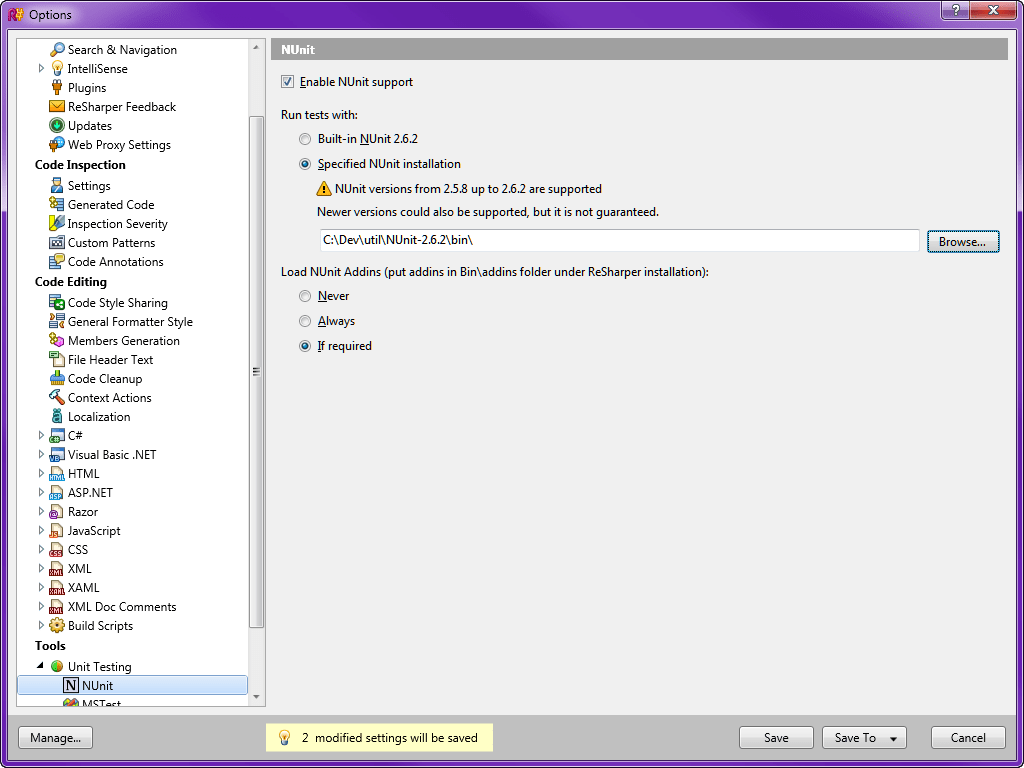Click the Save button
The height and width of the screenshot is (768, 1024).
point(776,738)
